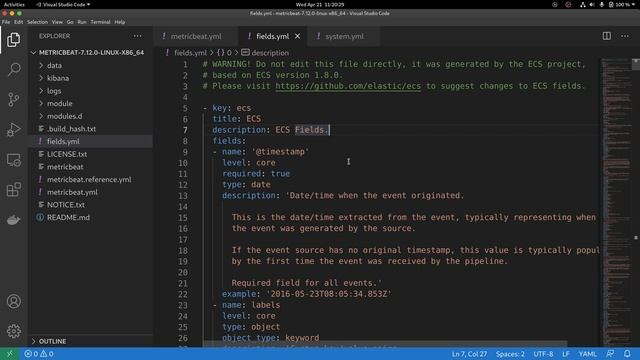Open the Accounts menu icon
This screenshot has height=360, width=640.
pos(13,301)
